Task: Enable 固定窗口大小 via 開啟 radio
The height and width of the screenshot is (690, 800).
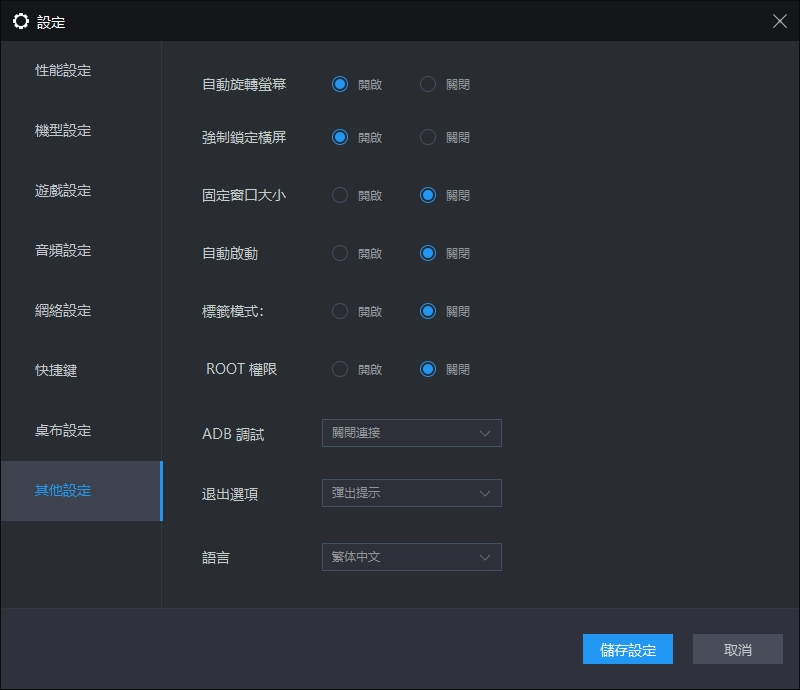Action: [x=340, y=195]
